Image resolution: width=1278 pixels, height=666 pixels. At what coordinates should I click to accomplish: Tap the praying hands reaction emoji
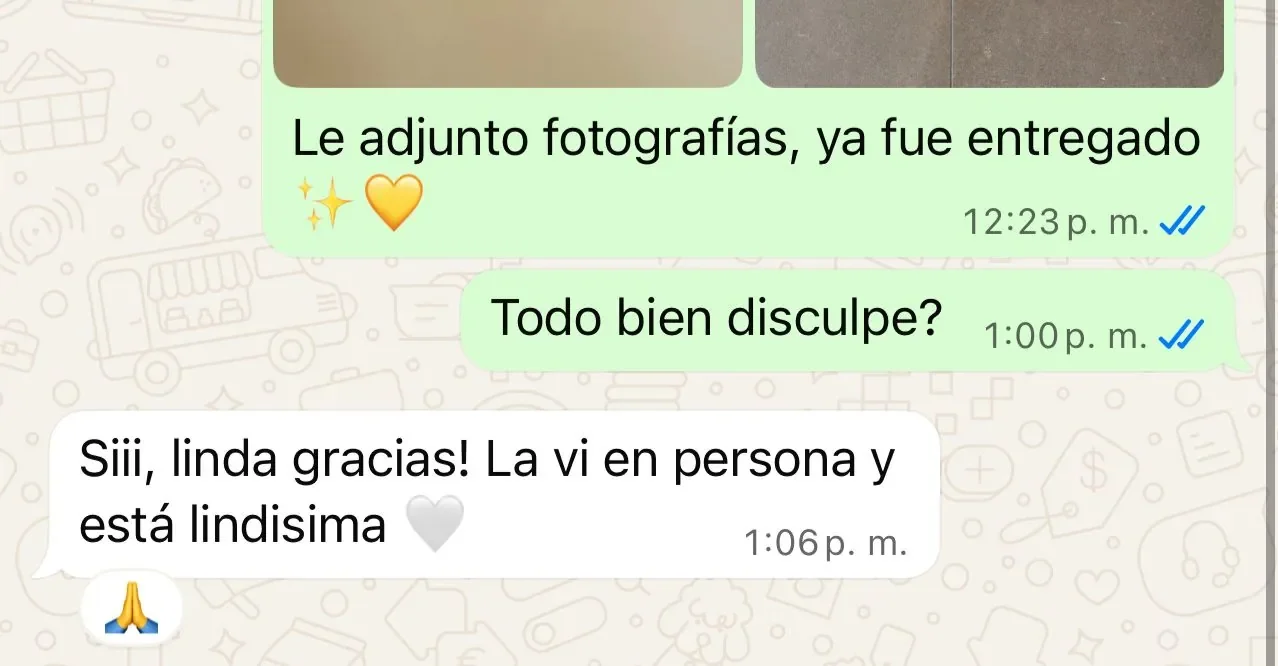(132, 609)
